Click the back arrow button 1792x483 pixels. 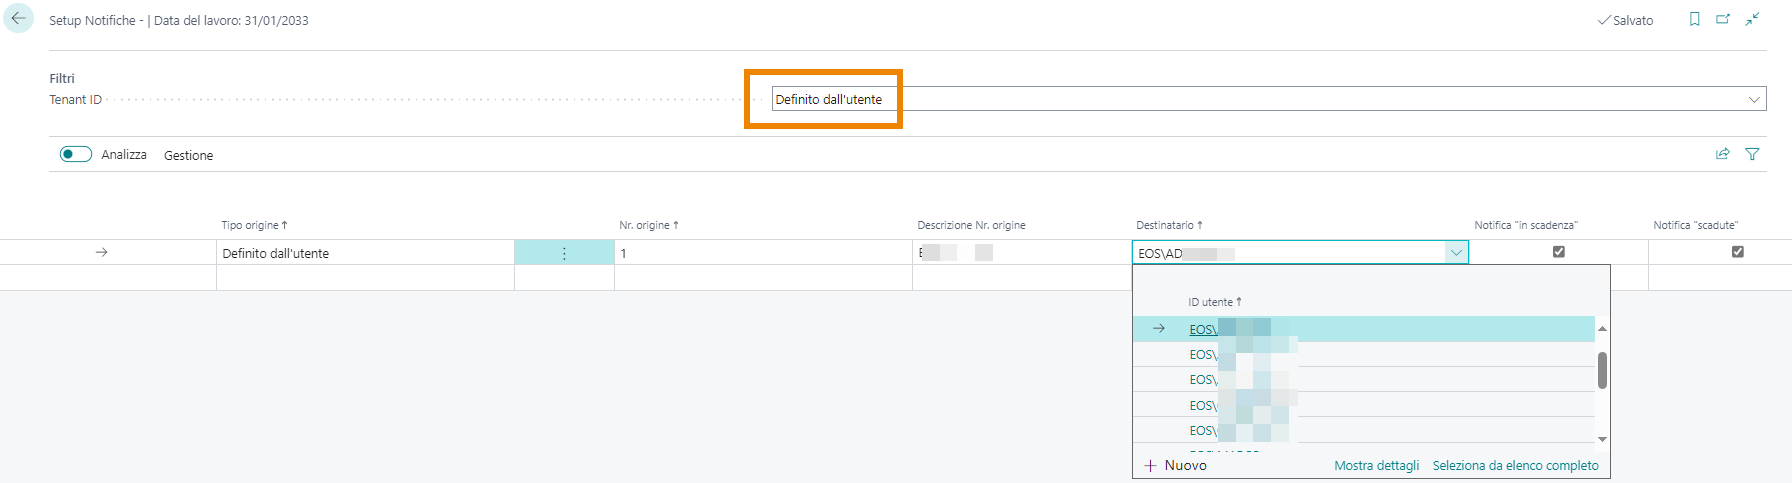click(x=18, y=19)
